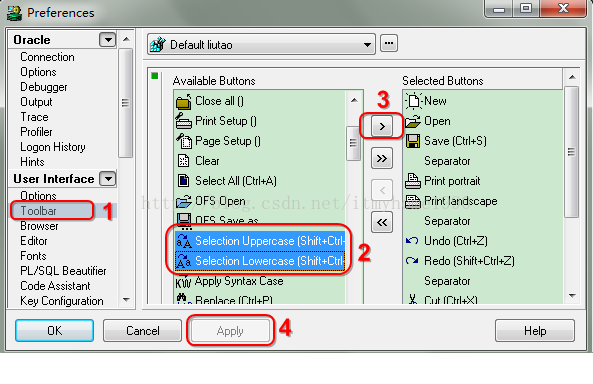
Task: Select Fonts preferences page
Action: click(33, 256)
